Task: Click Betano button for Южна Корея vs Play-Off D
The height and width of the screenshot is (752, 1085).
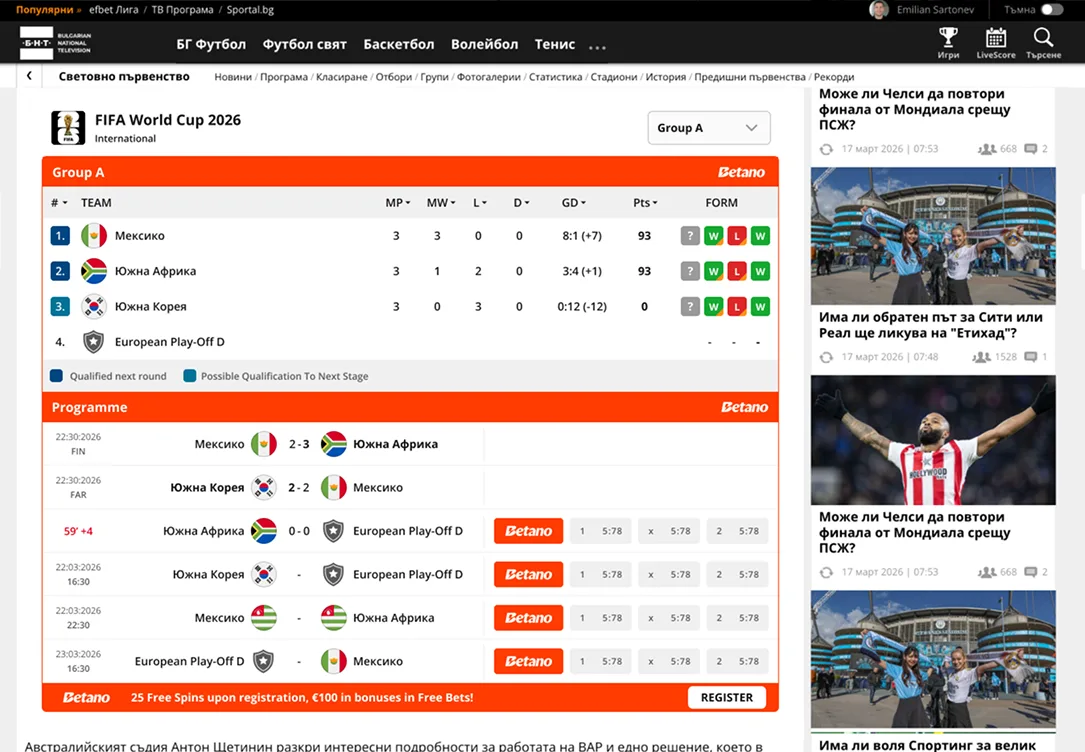Action: pos(529,574)
